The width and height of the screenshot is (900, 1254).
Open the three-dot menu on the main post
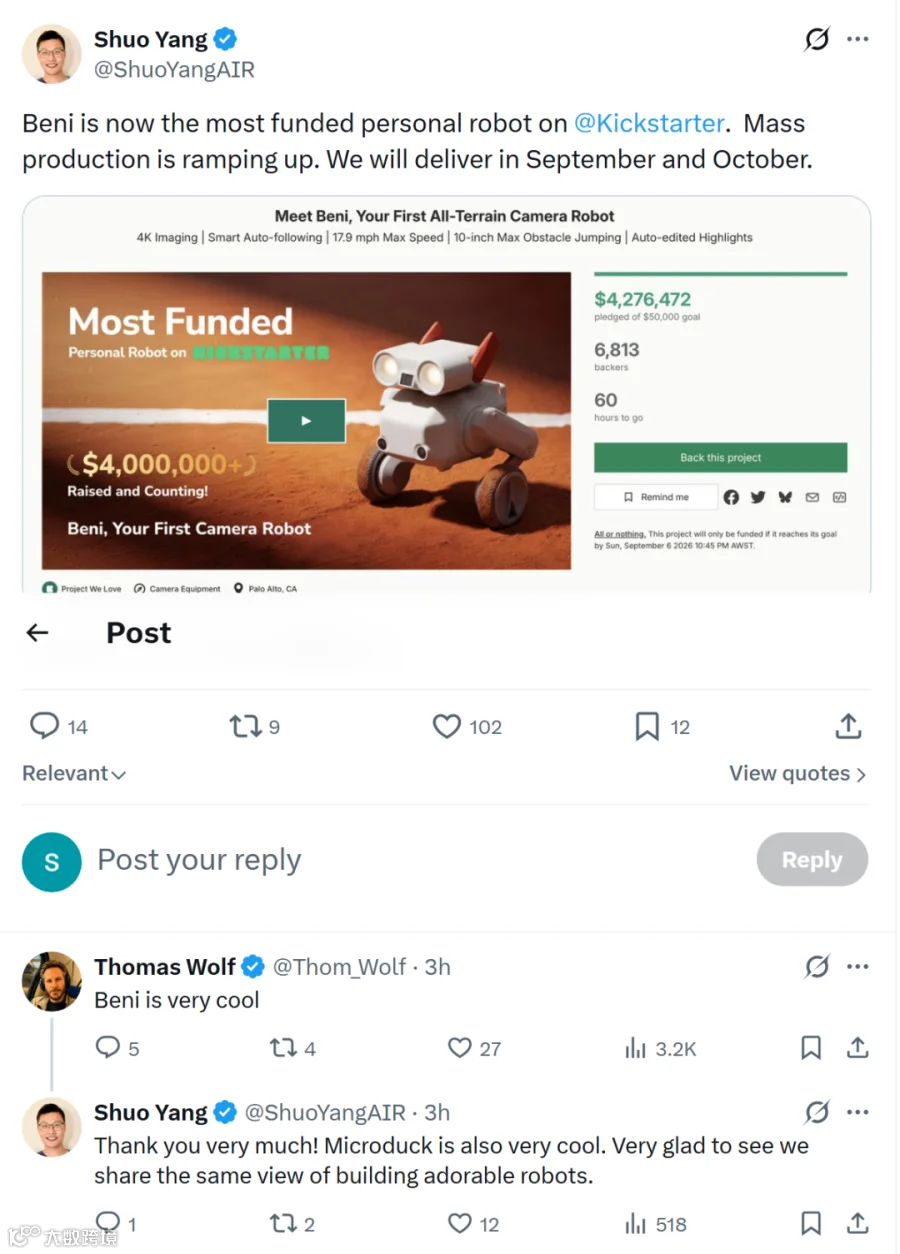857,39
